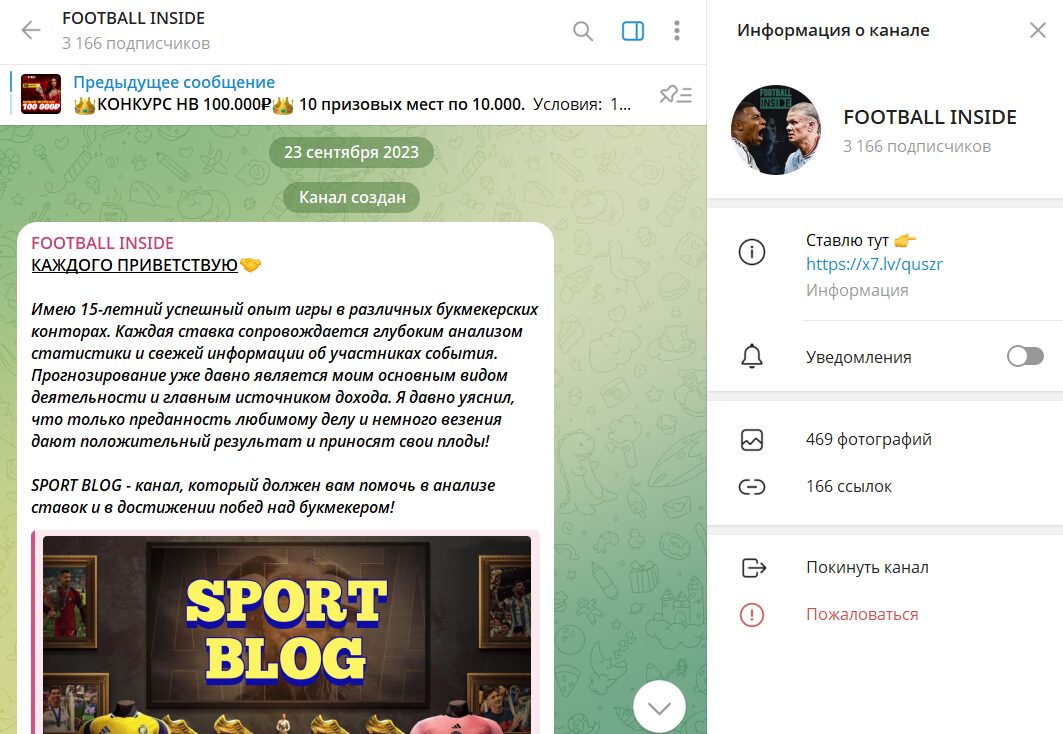Click the pinned message contest thumbnail
This screenshot has width=1063, height=734.
(41, 94)
